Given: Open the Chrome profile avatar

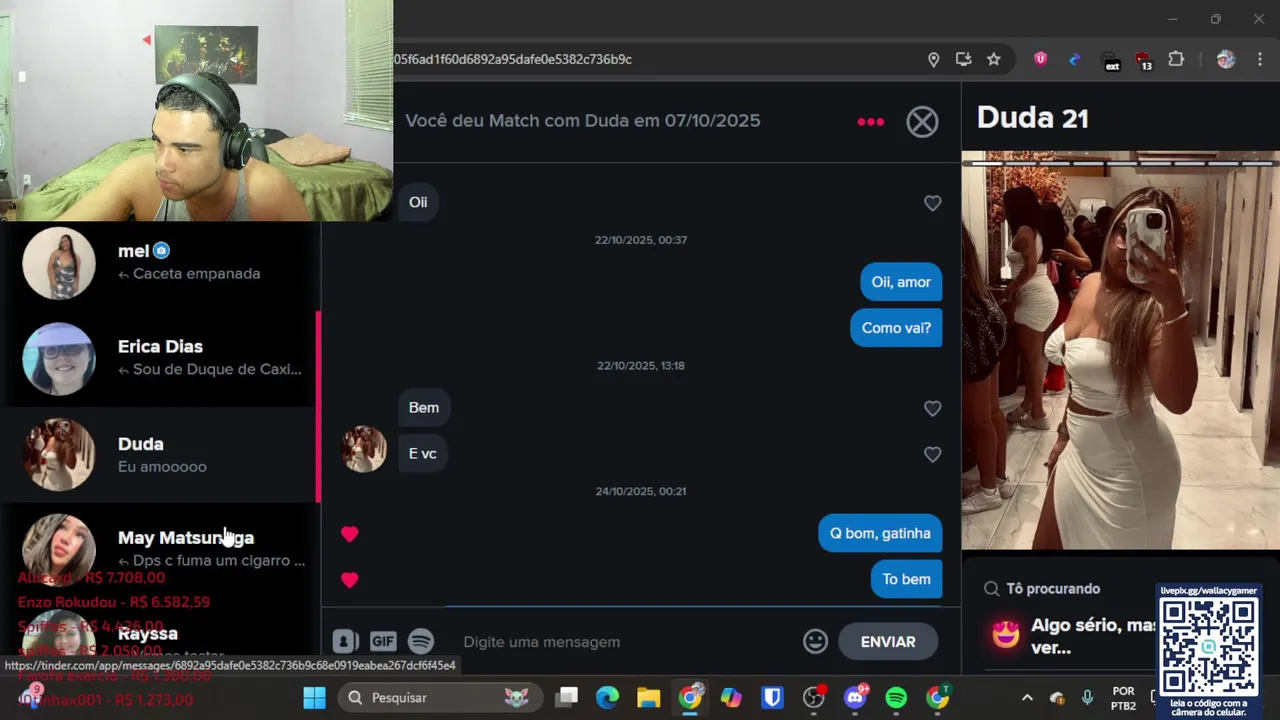Looking at the screenshot, I should pos(1225,59).
